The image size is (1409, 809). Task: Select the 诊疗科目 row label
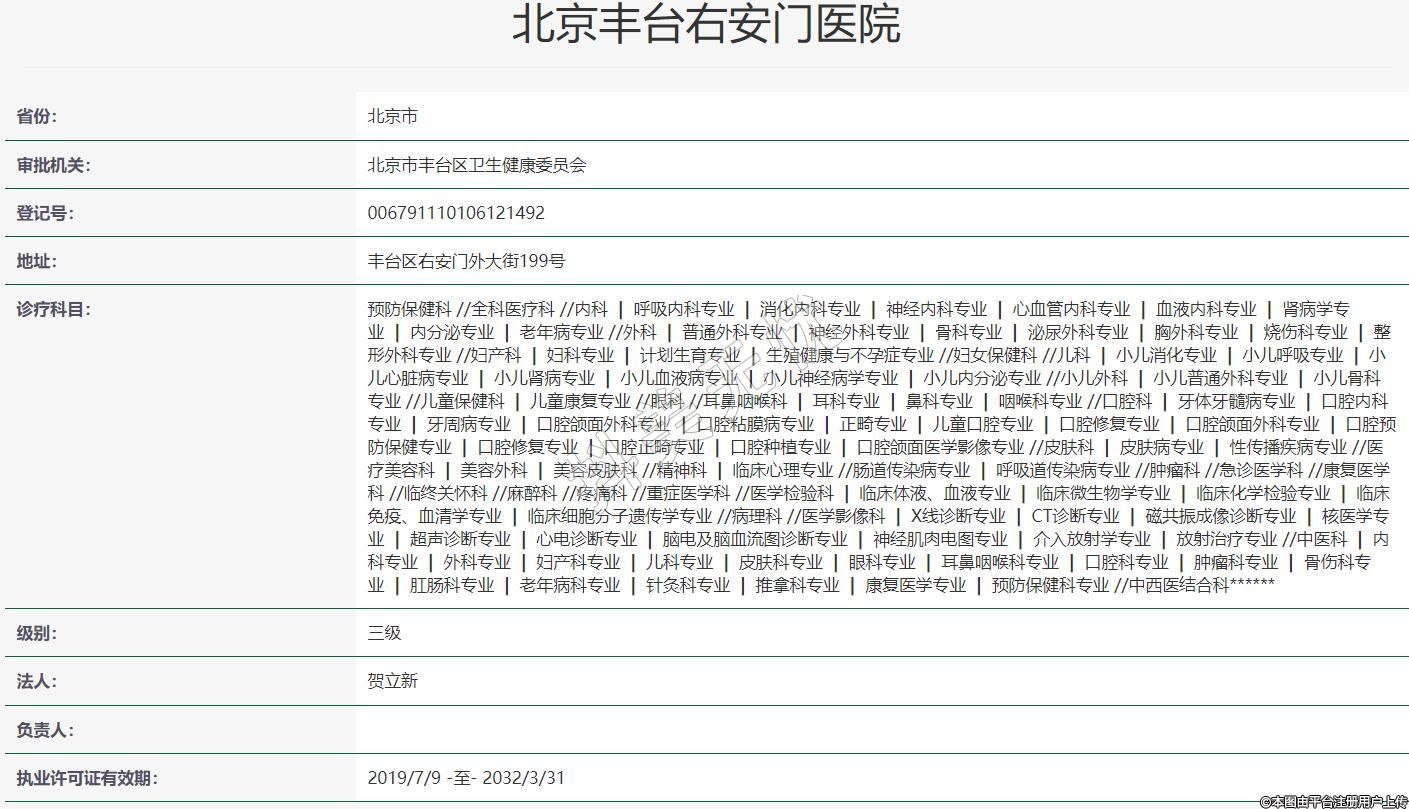(53, 309)
